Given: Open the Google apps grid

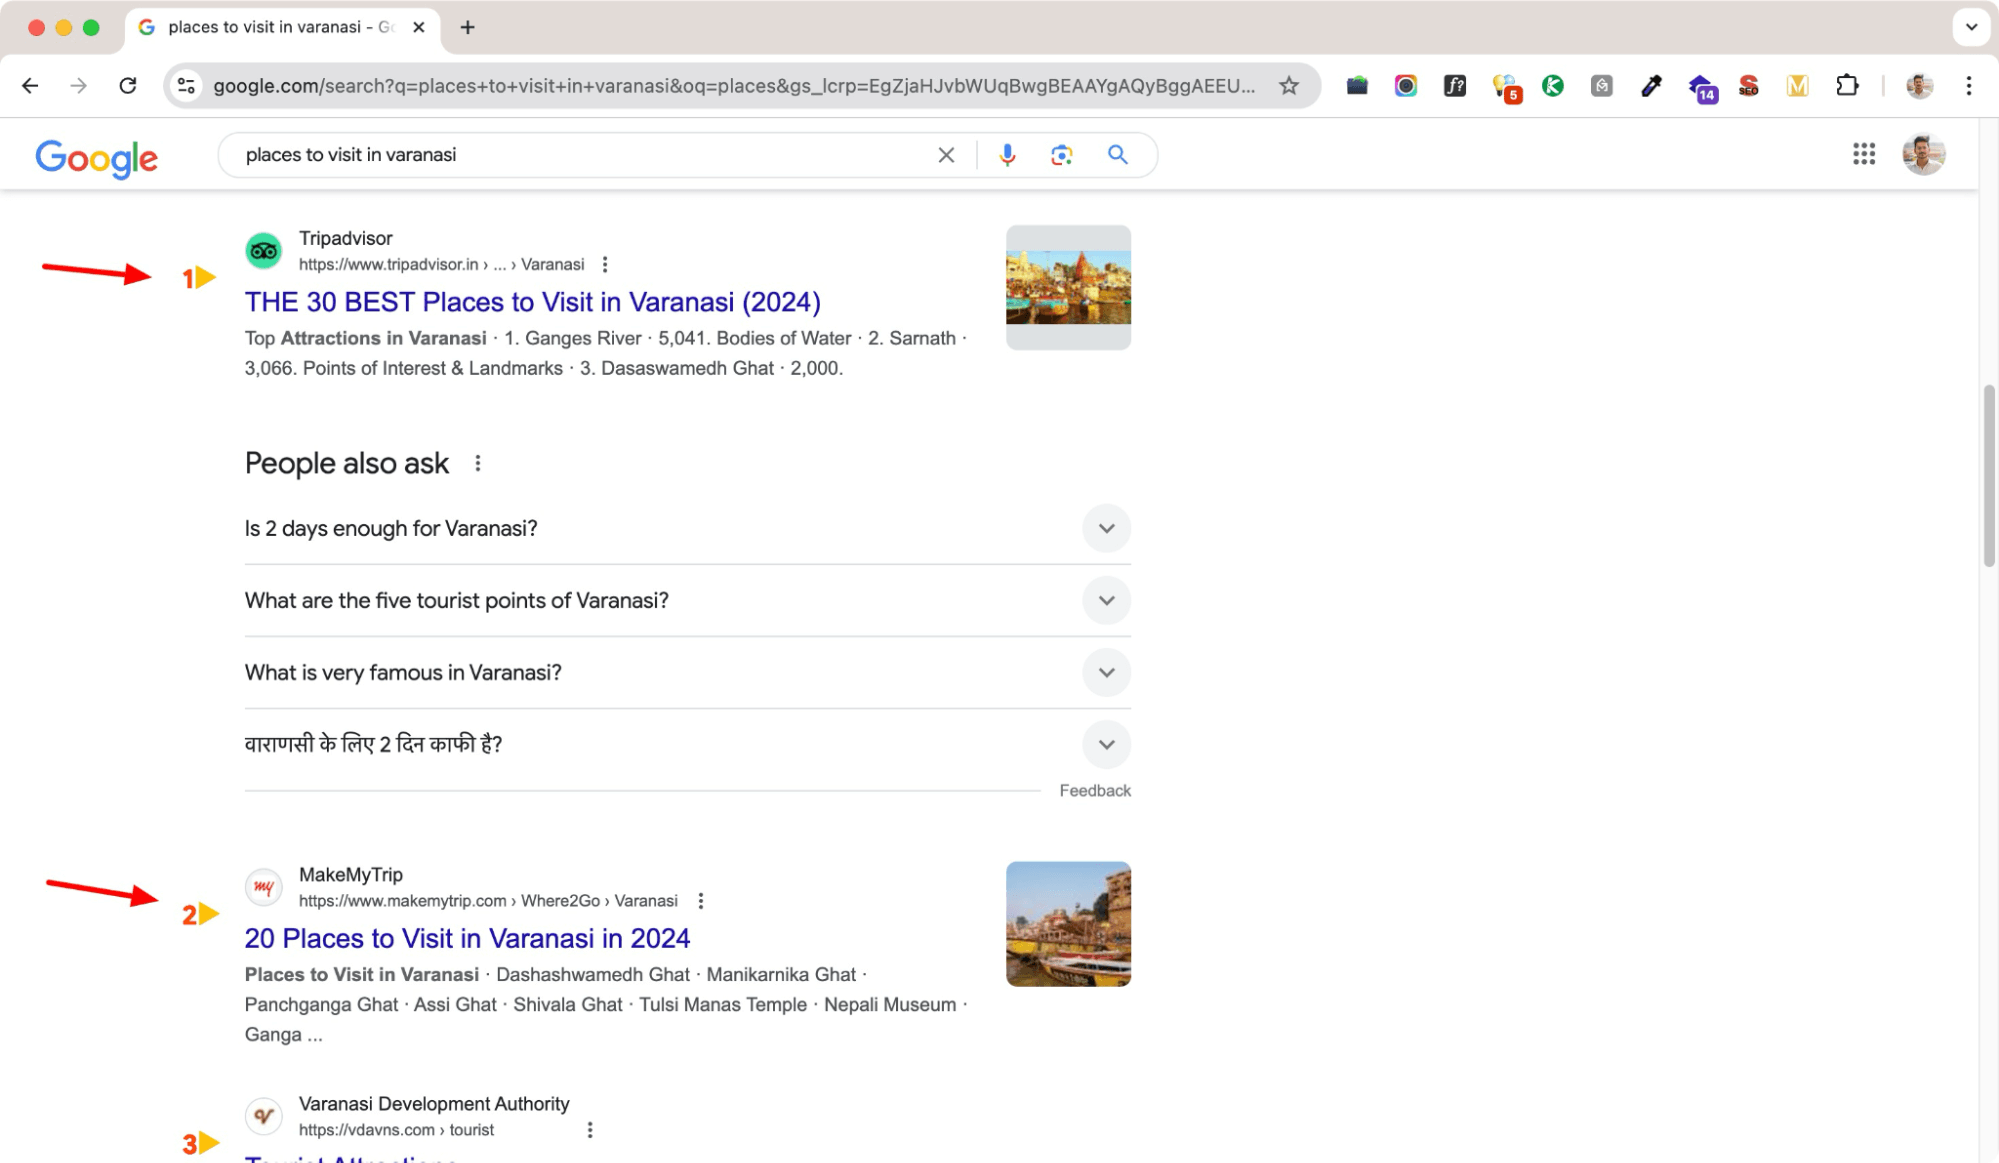Looking at the screenshot, I should (1864, 154).
